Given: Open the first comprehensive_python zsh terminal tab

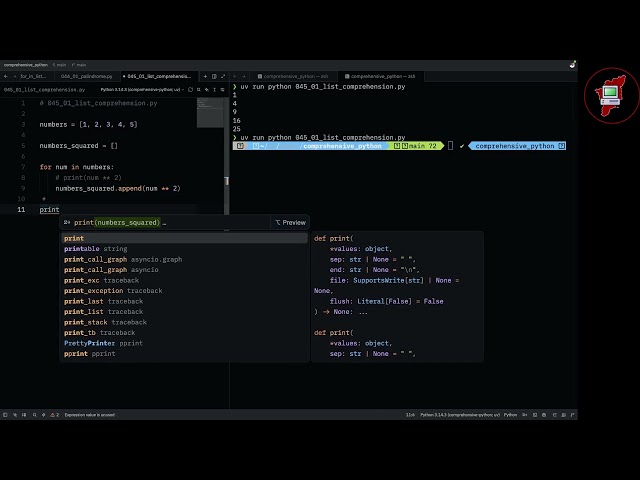Looking at the screenshot, I should click(293, 76).
